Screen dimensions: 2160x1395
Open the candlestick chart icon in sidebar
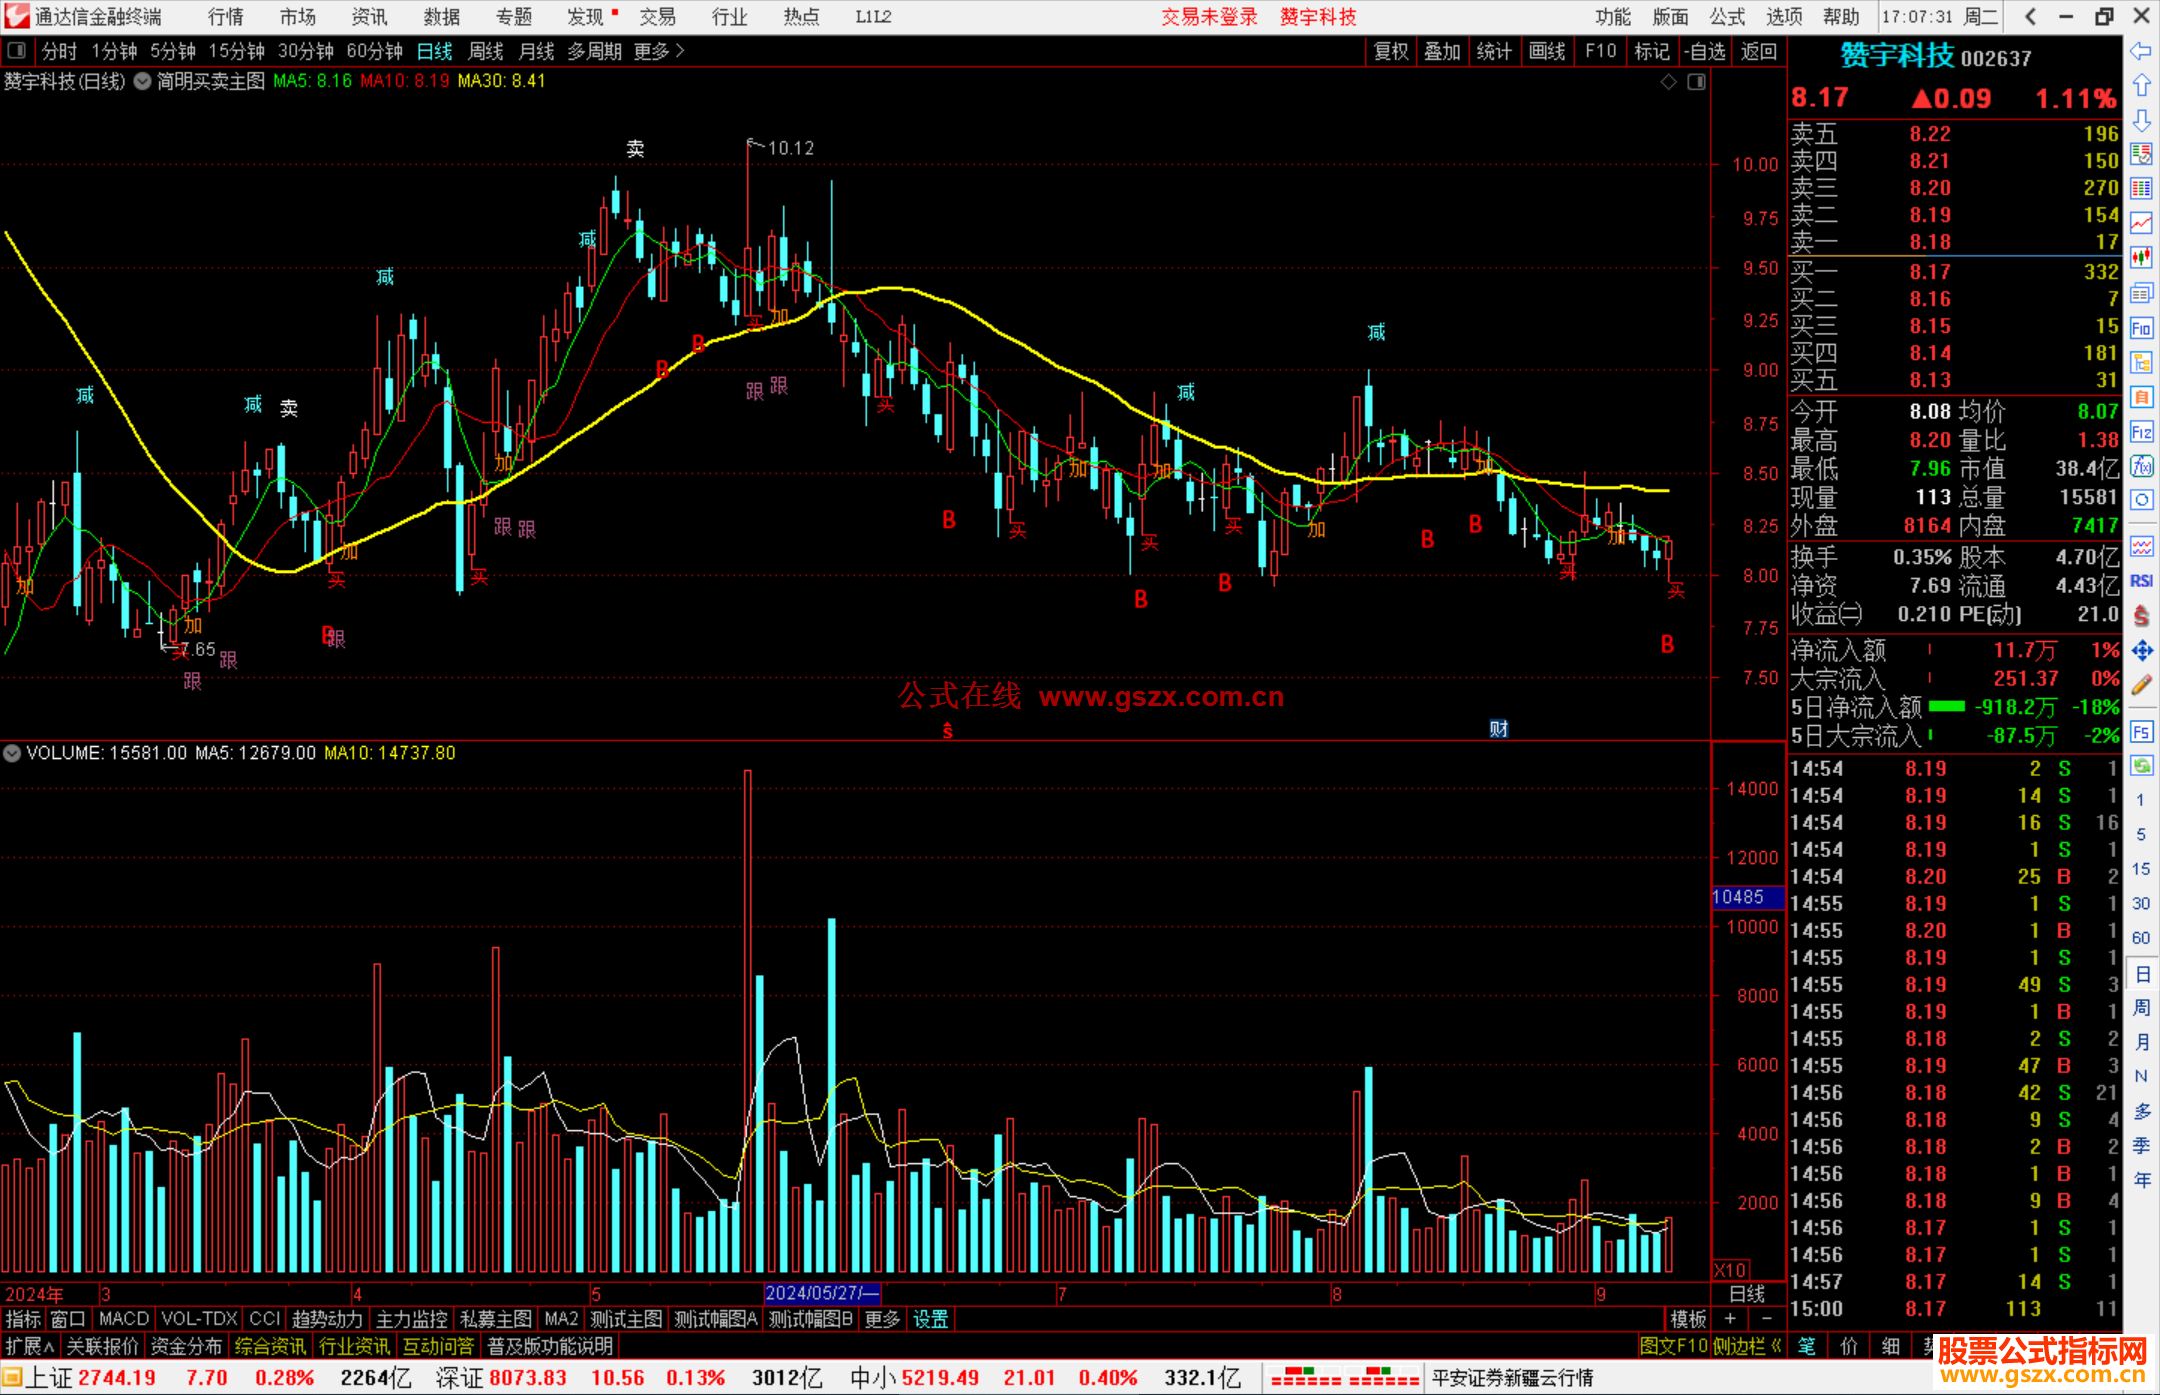pyautogui.click(x=2141, y=257)
